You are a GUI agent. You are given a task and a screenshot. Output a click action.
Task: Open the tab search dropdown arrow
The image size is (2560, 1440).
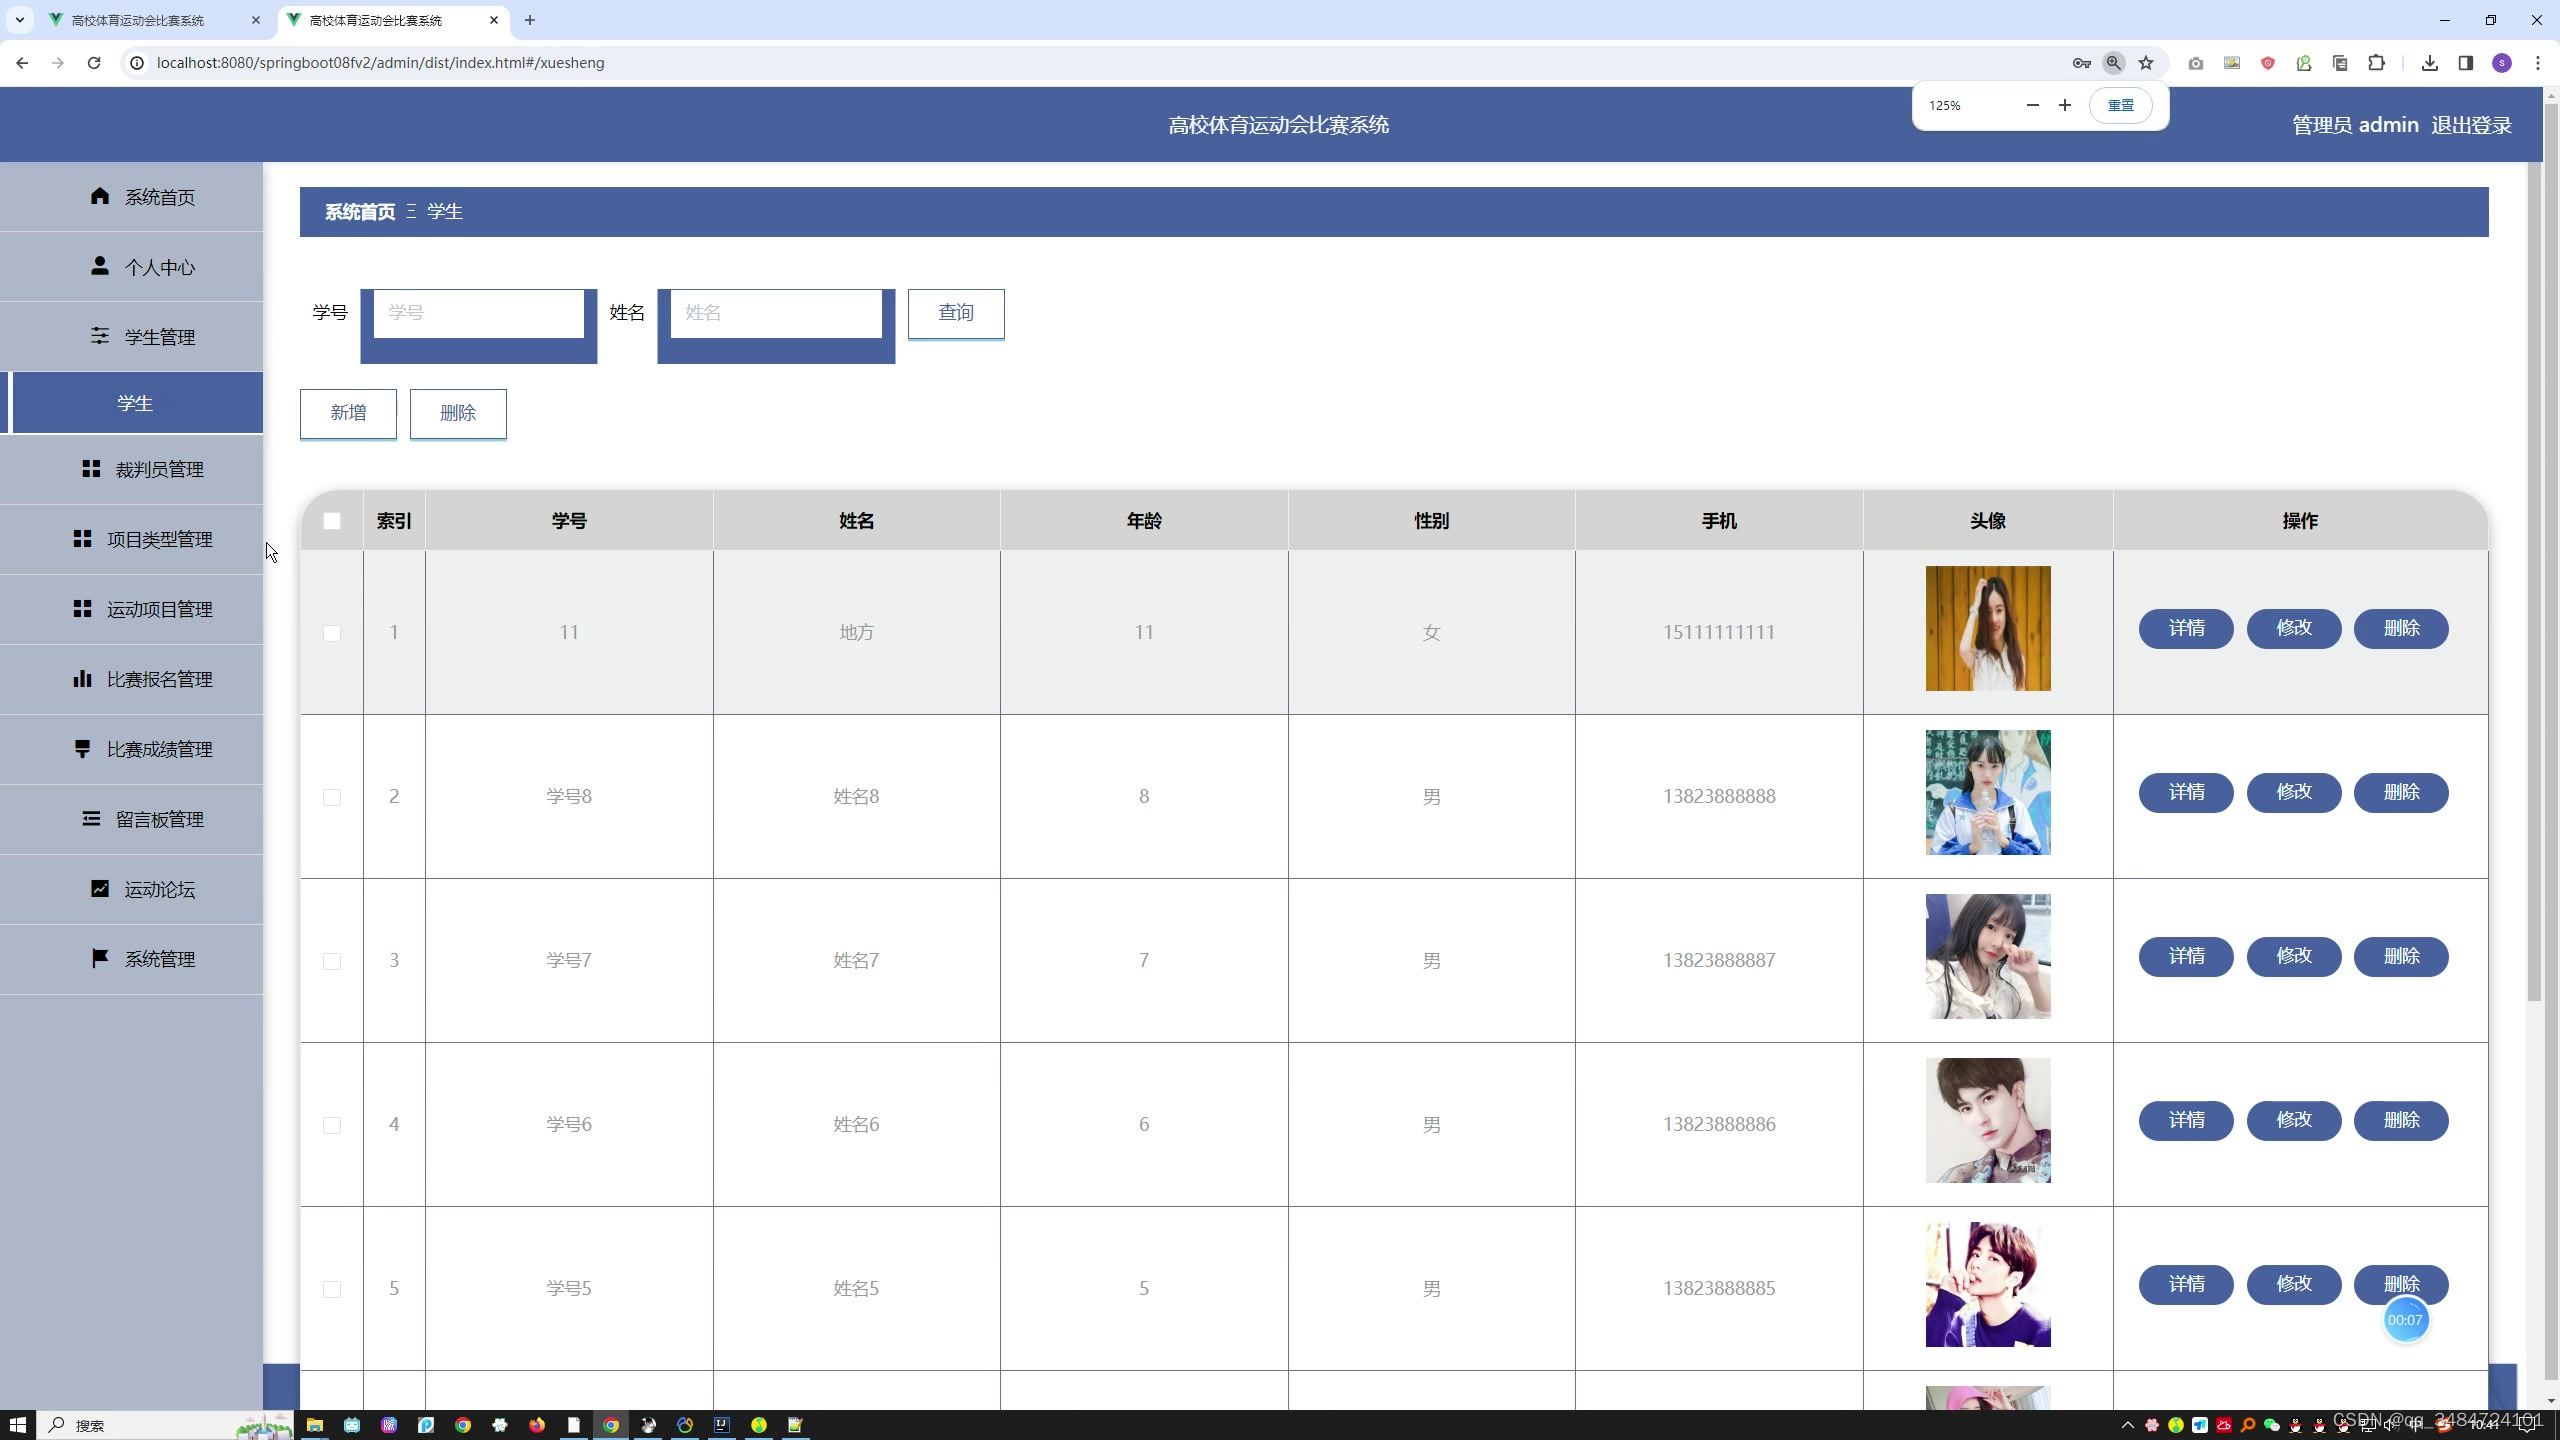click(19, 20)
